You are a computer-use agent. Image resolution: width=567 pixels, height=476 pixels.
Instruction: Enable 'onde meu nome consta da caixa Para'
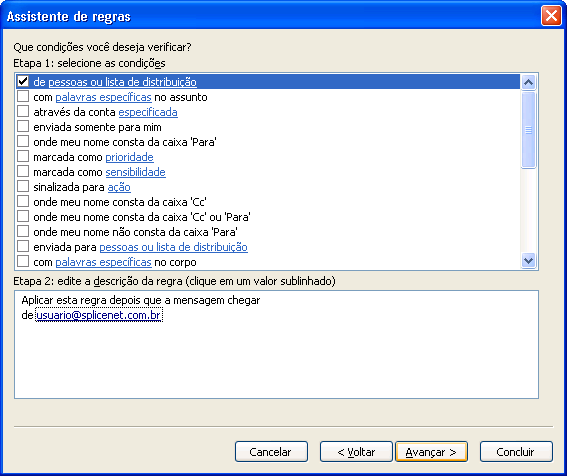click(x=23, y=141)
